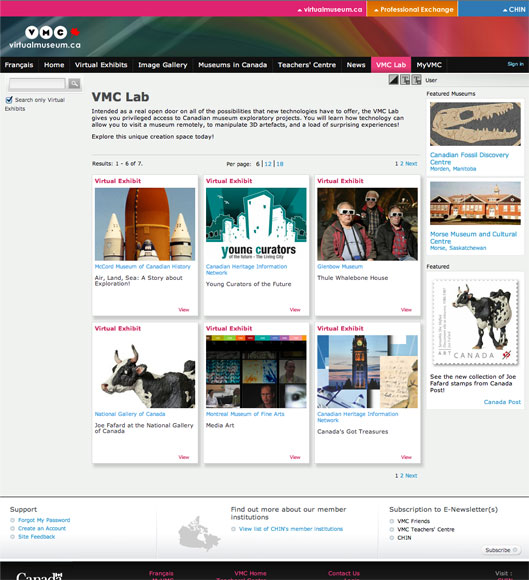Select the CHIN newsletter option
529x580 pixels.
(x=391, y=538)
